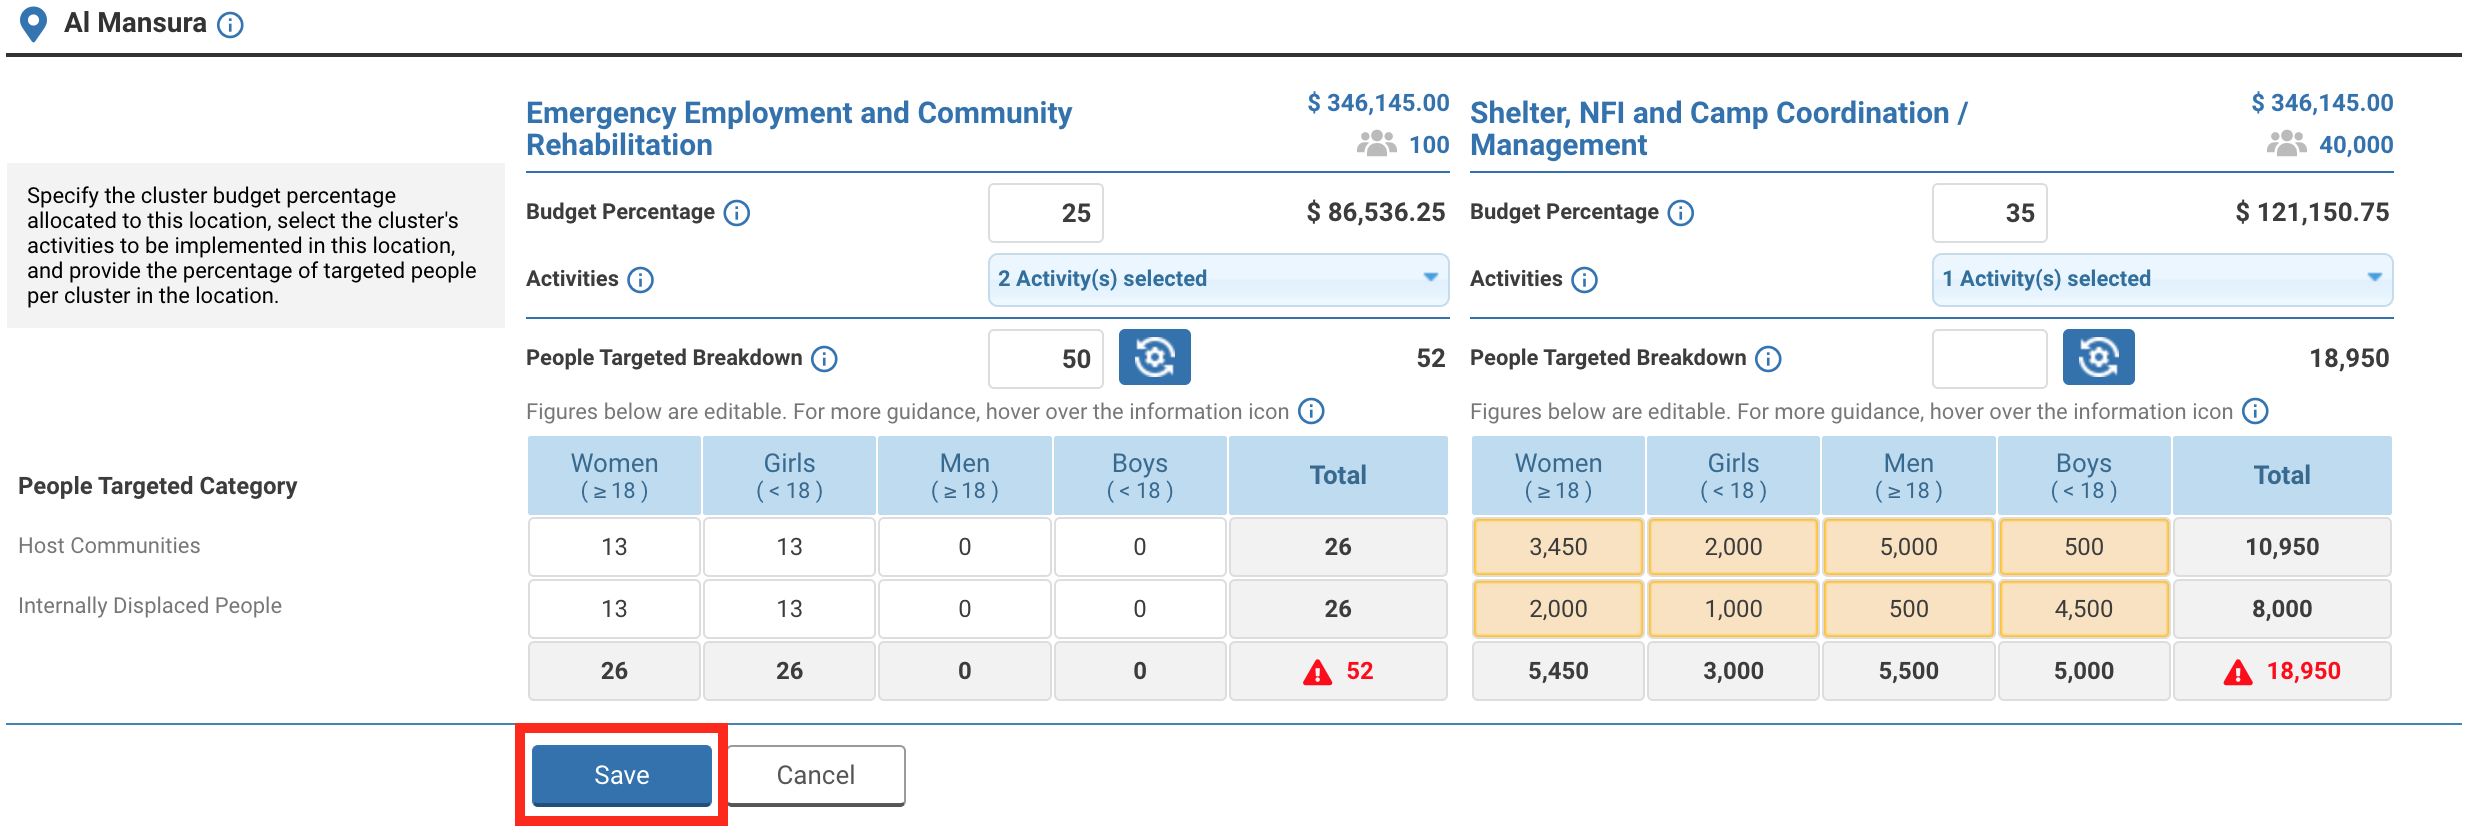Edit Shelter Internally Displaced Boys field 4,500

click(2084, 609)
